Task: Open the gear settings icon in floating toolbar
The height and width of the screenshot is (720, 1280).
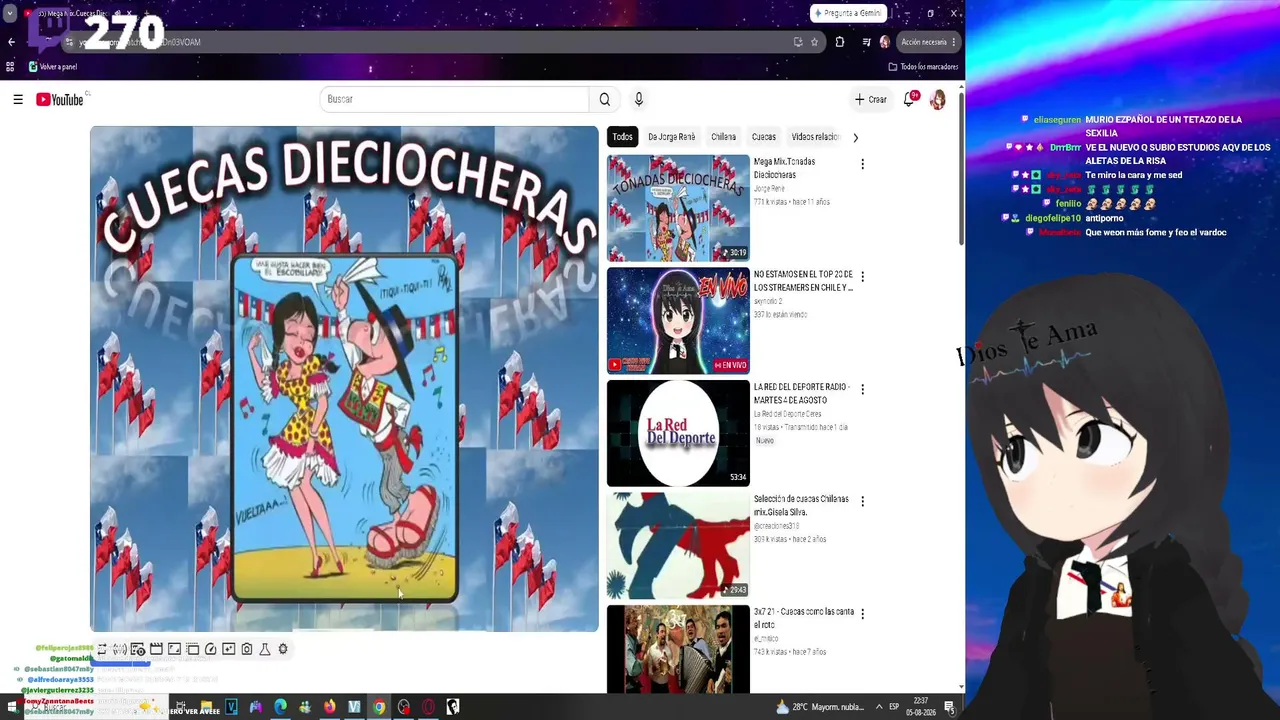Action: [283, 649]
